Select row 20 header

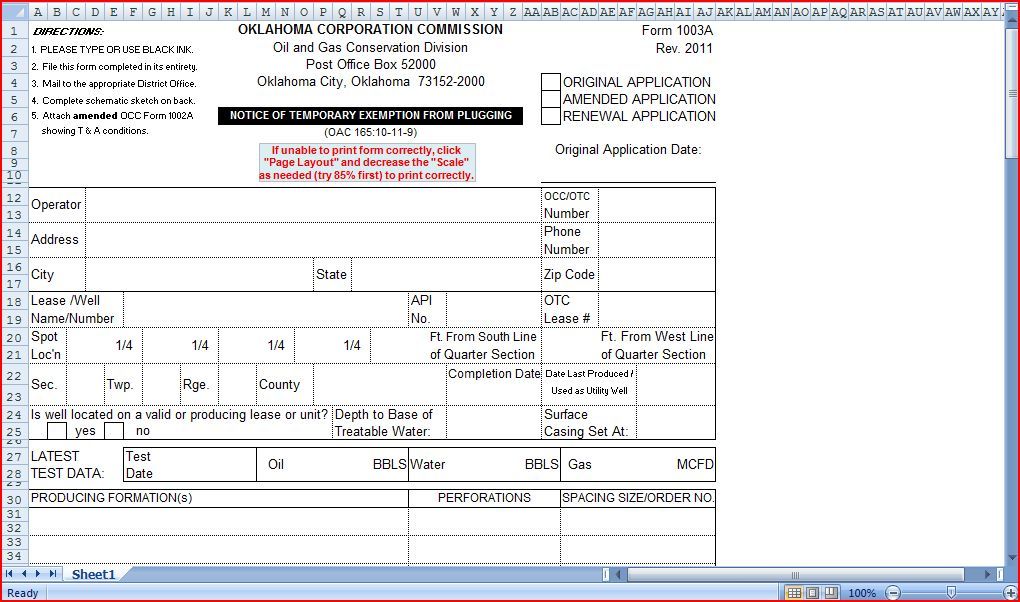point(14,337)
